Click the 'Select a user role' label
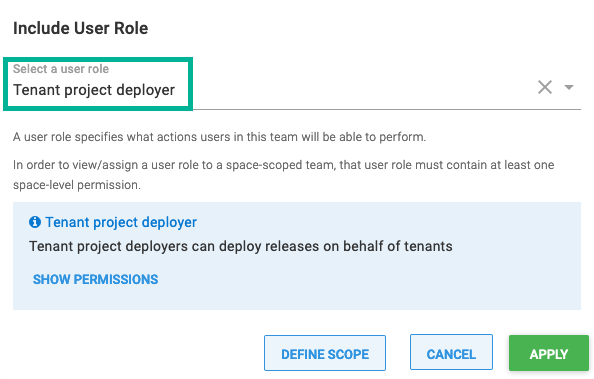This screenshot has height=379, width=594. pyautogui.click(x=61, y=69)
